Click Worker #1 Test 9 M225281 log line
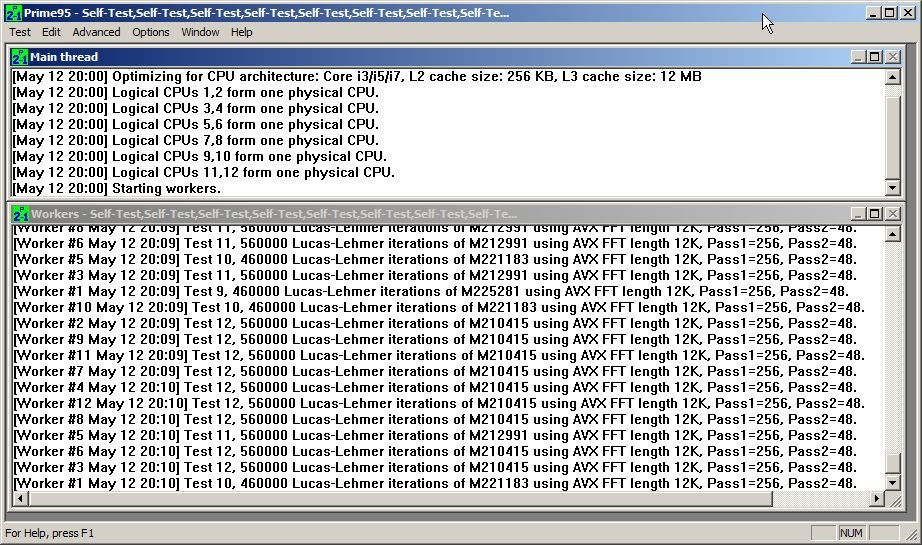 430,291
